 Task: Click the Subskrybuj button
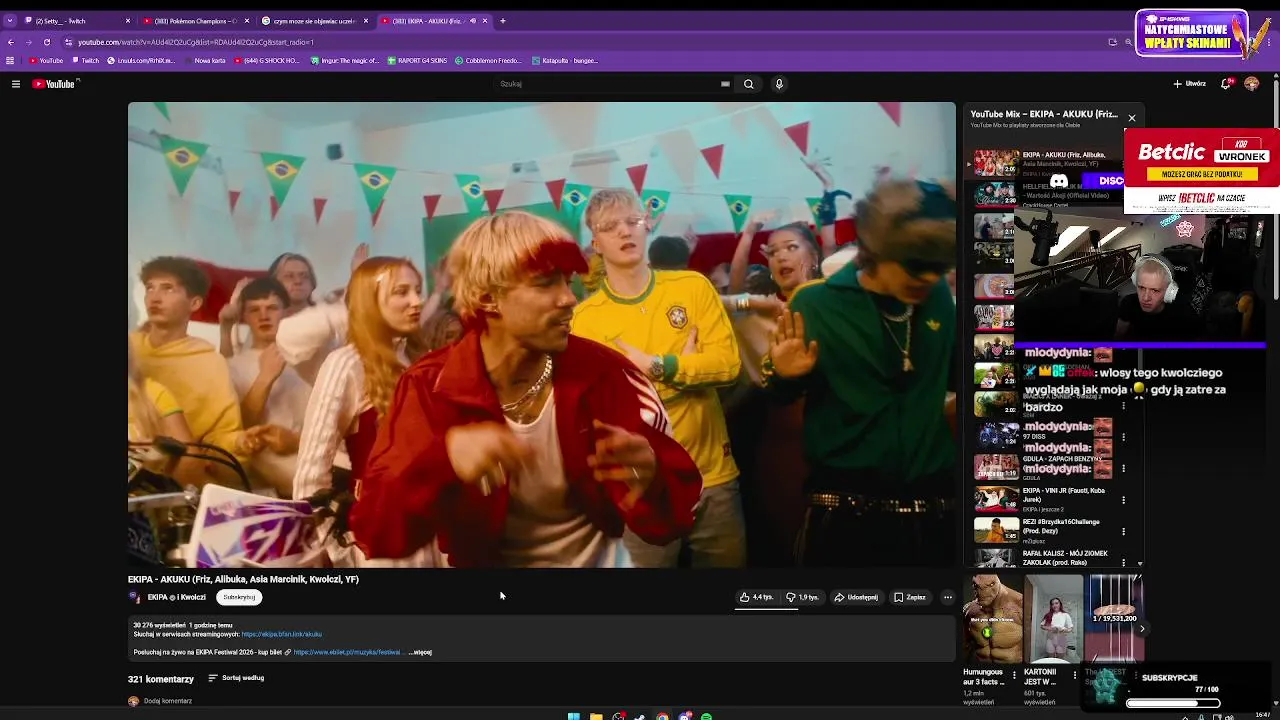[x=239, y=597]
